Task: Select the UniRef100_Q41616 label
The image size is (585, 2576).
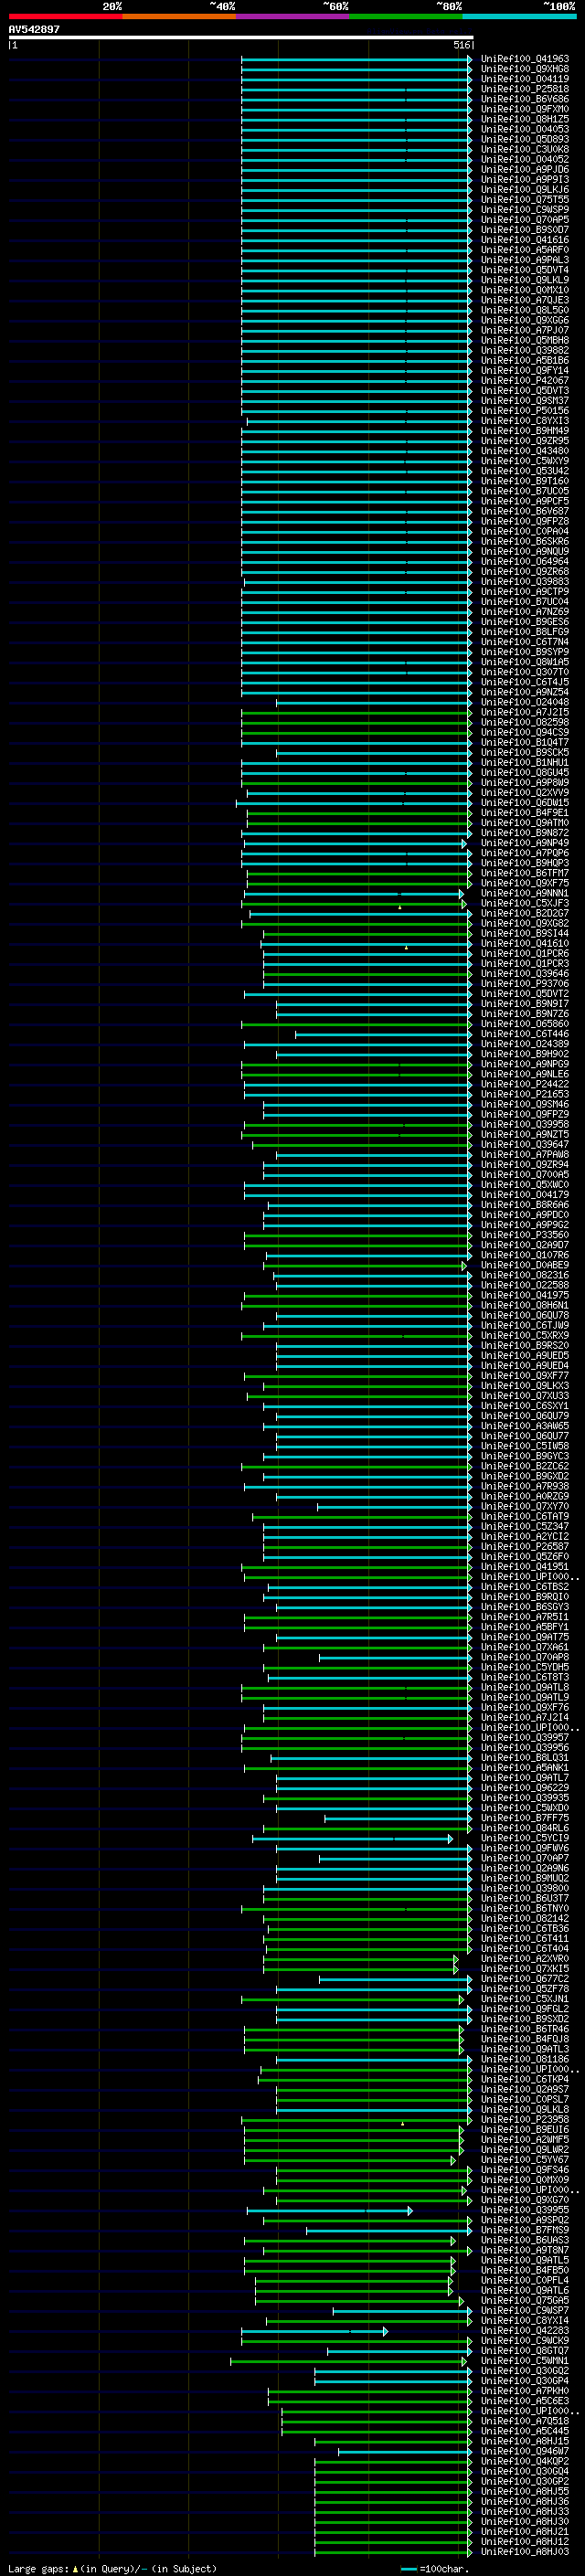Action: [x=525, y=240]
